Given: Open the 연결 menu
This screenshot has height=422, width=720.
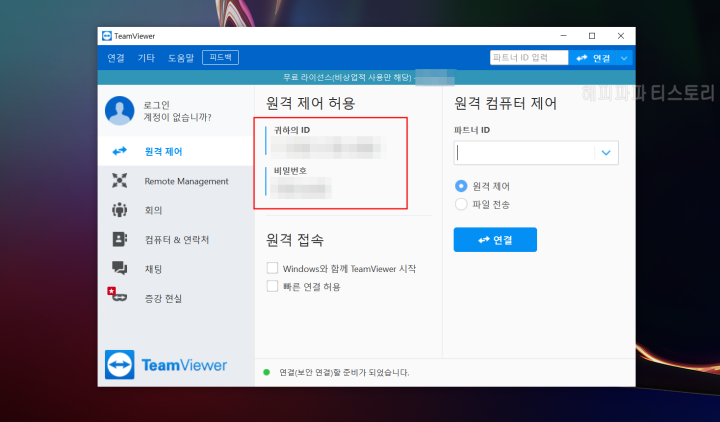Looking at the screenshot, I should pyautogui.click(x=116, y=58).
